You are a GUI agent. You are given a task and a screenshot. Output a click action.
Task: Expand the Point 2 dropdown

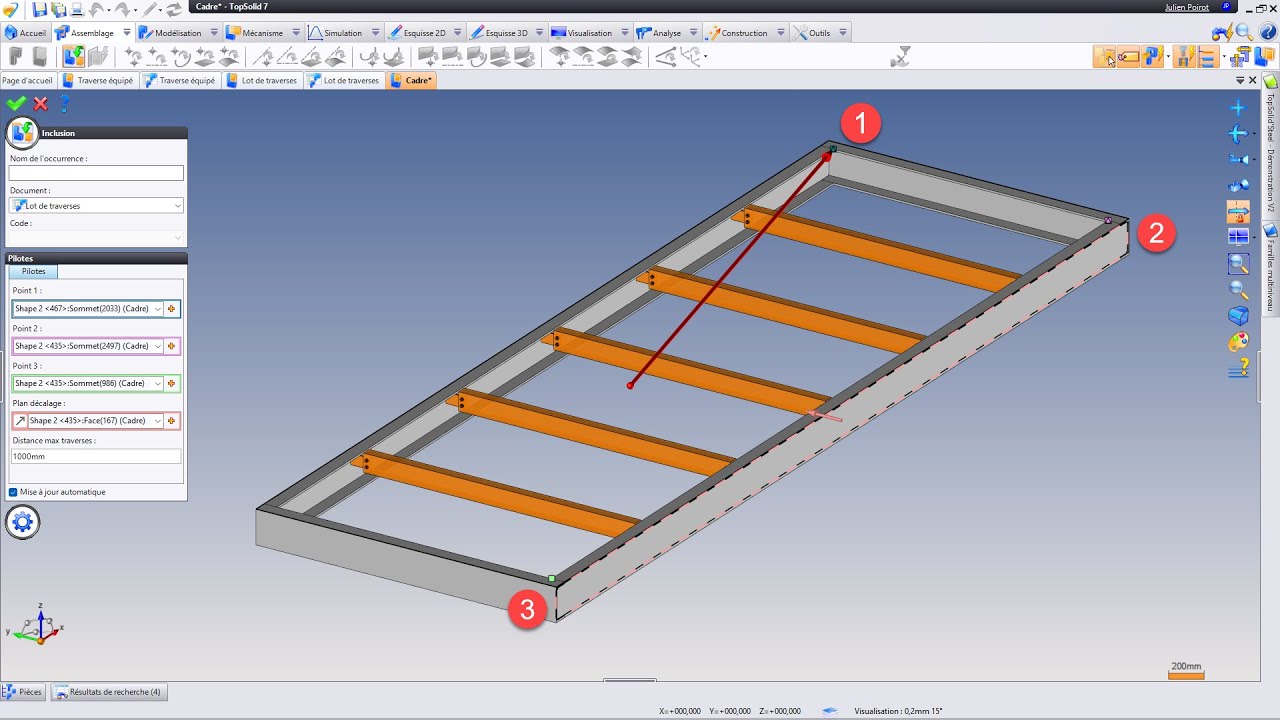[158, 346]
